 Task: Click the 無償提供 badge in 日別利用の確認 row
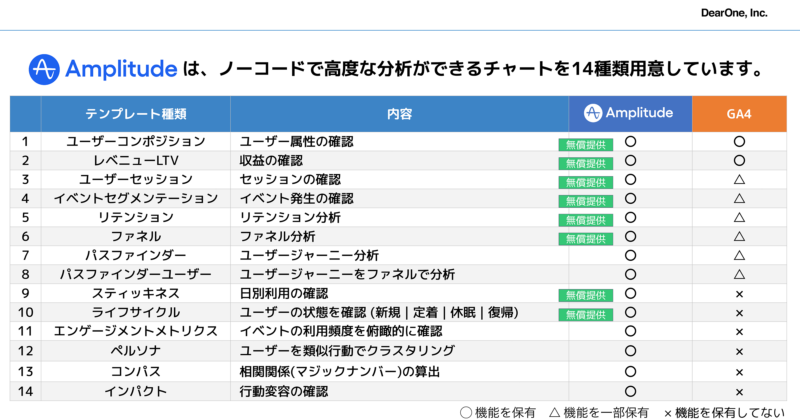(x=586, y=296)
